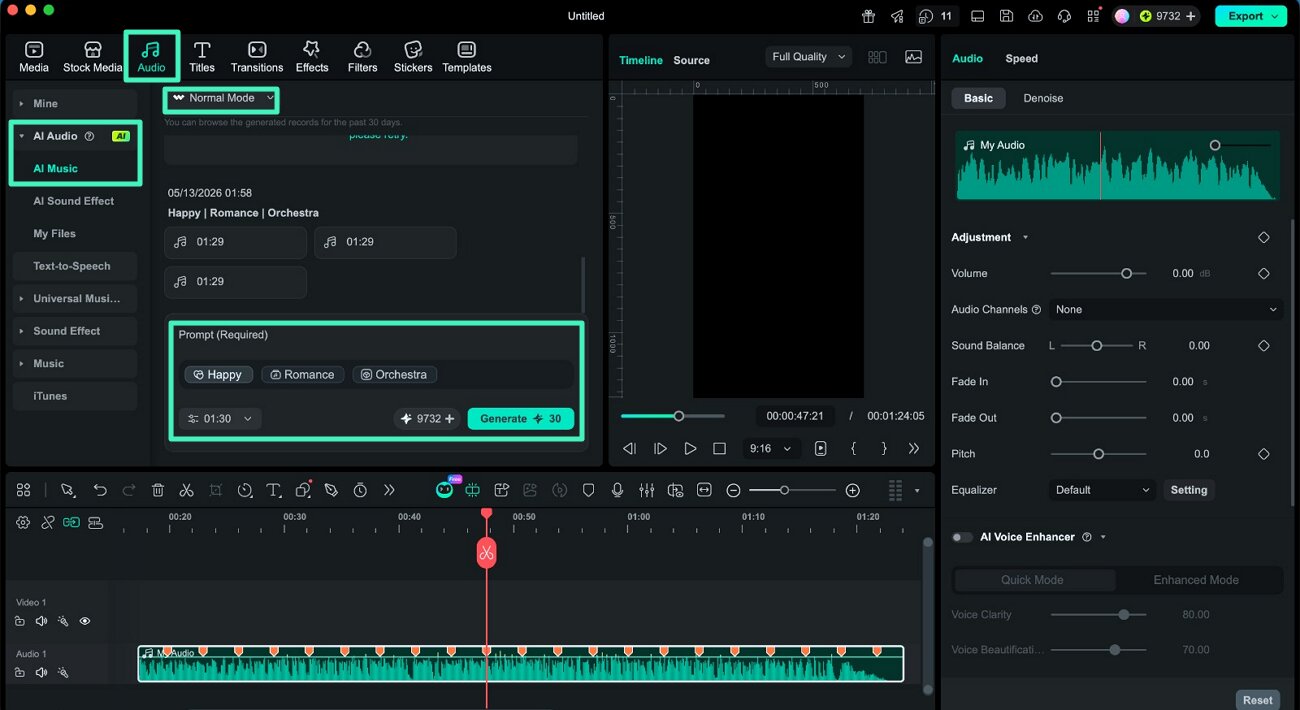
Task: Expand the Sound Effect sidebar section
Action: click(x=75, y=331)
